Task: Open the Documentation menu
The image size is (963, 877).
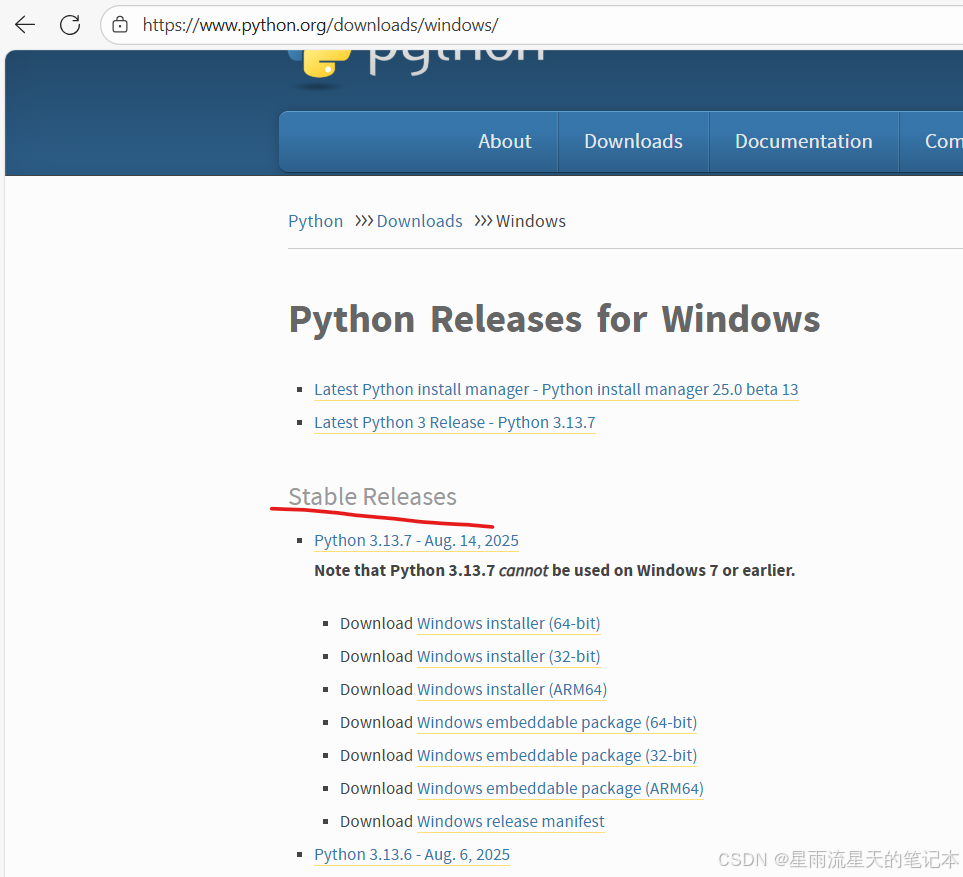Action: click(803, 141)
